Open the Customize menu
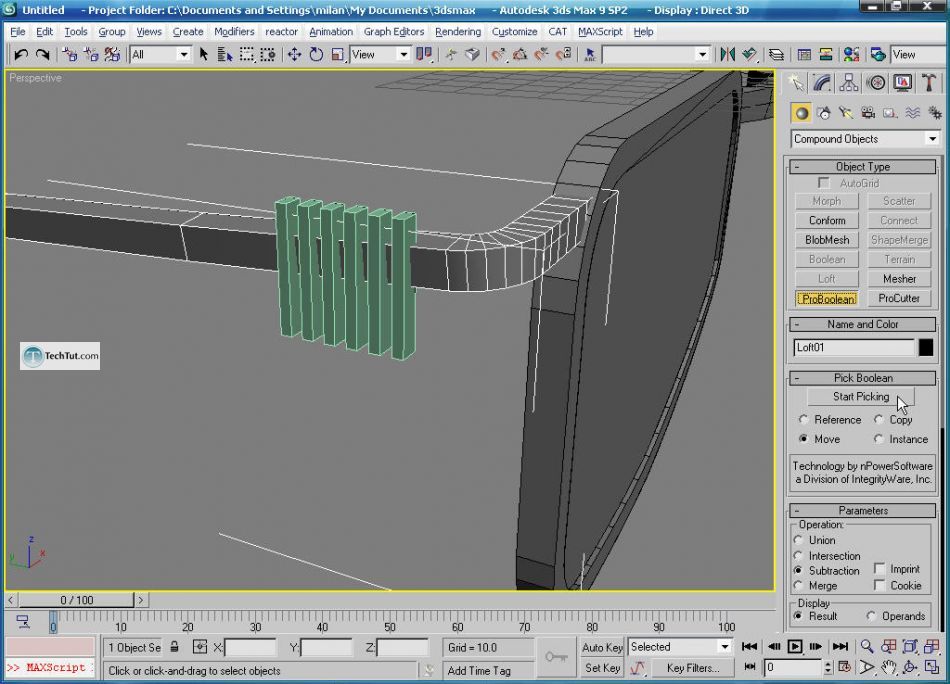The width and height of the screenshot is (950, 684). pos(514,32)
